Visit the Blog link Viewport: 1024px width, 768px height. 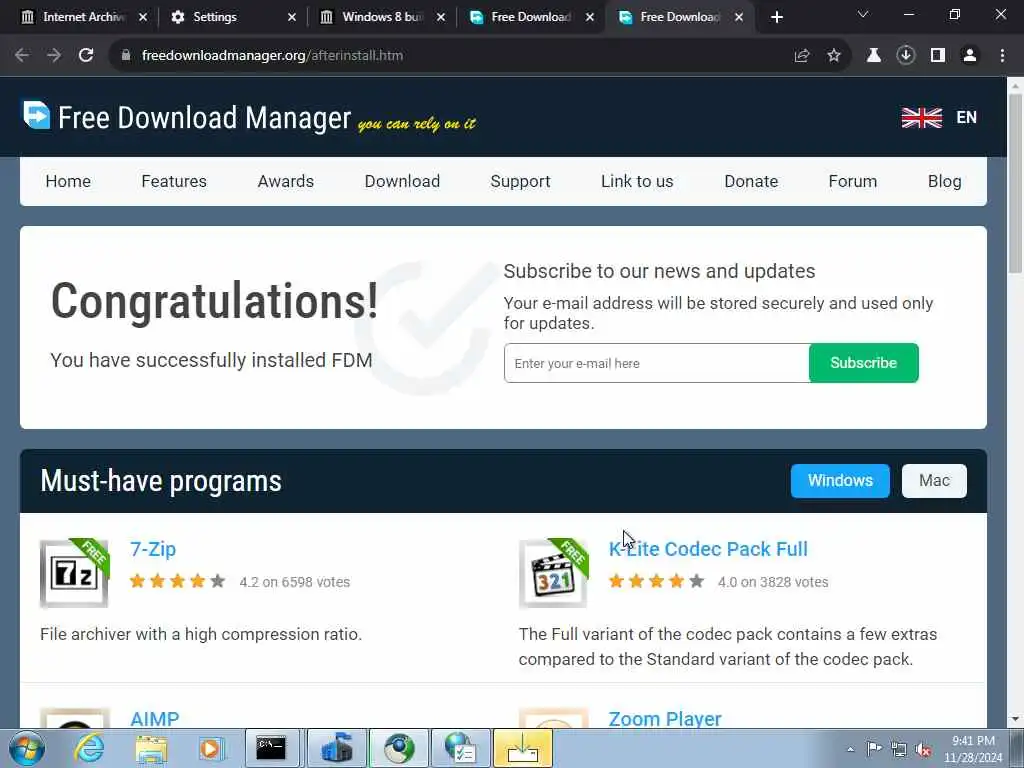pos(944,182)
